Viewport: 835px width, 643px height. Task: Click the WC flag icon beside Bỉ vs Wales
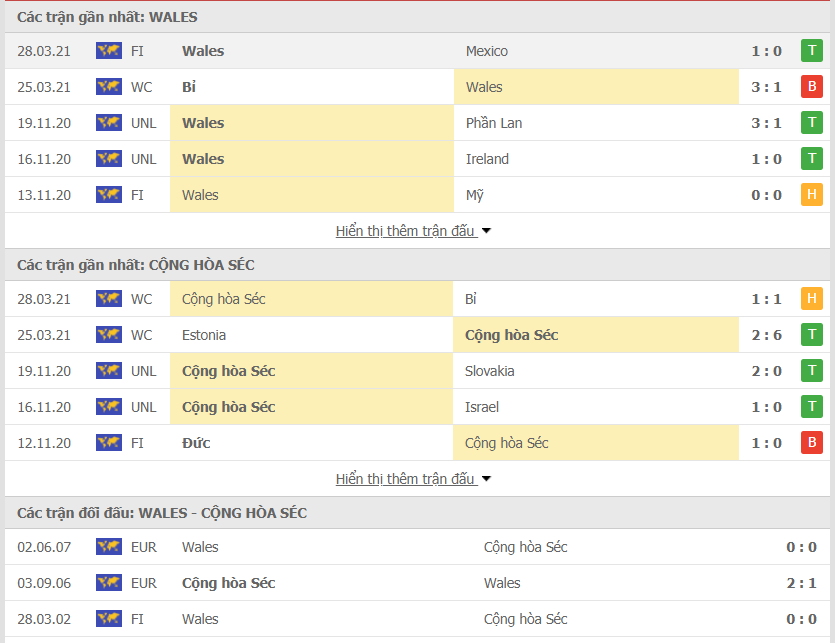[108, 87]
